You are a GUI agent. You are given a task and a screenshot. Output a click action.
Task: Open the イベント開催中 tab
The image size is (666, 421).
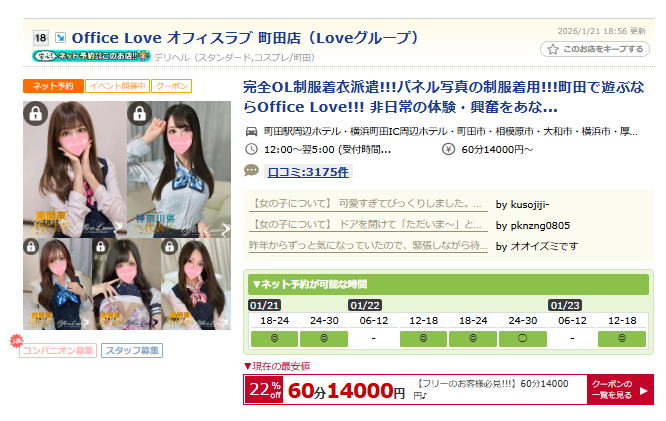(x=117, y=86)
